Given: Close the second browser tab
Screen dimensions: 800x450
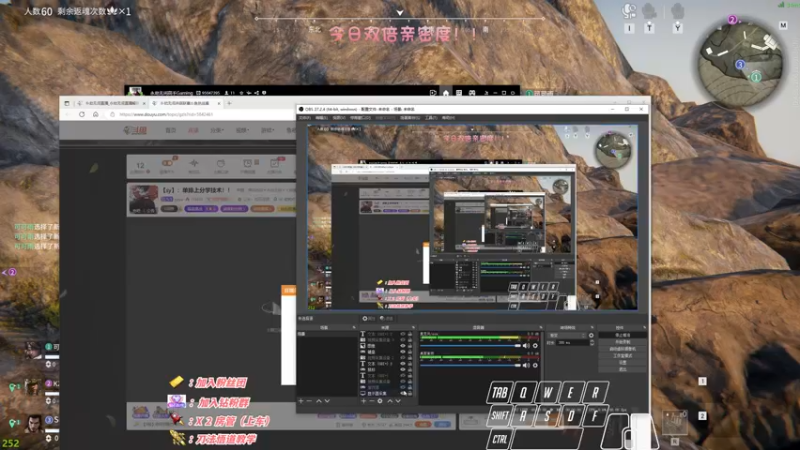Looking at the screenshot, I should (x=219, y=104).
